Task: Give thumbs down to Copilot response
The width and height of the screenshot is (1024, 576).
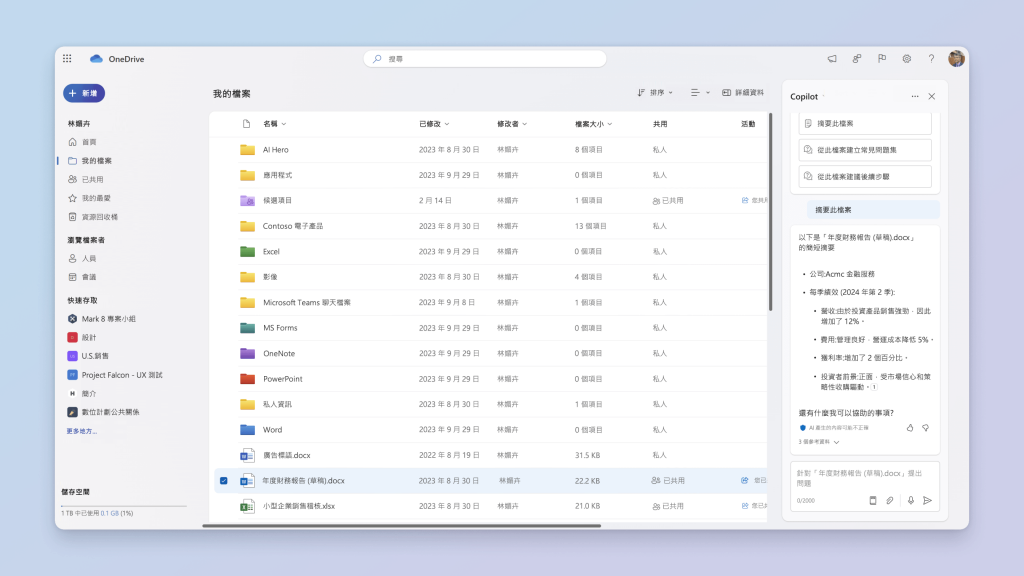Action: (925, 428)
